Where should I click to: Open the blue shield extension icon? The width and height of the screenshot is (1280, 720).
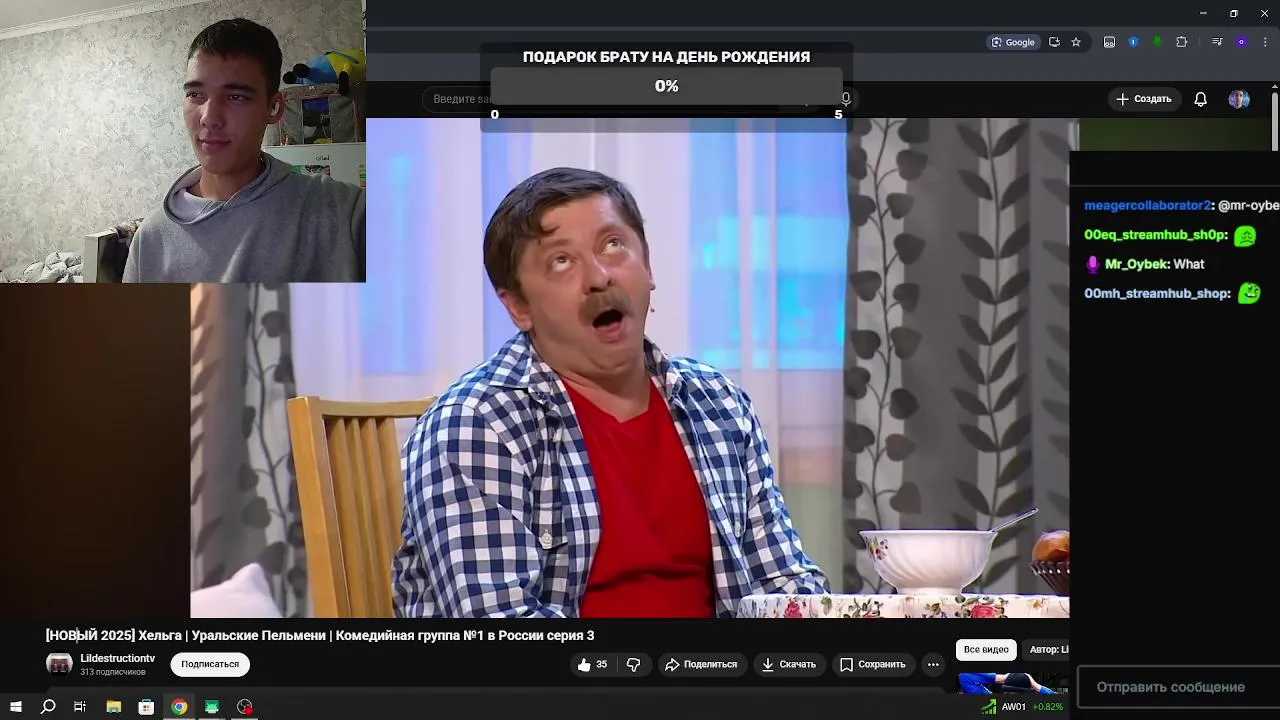(x=1133, y=42)
